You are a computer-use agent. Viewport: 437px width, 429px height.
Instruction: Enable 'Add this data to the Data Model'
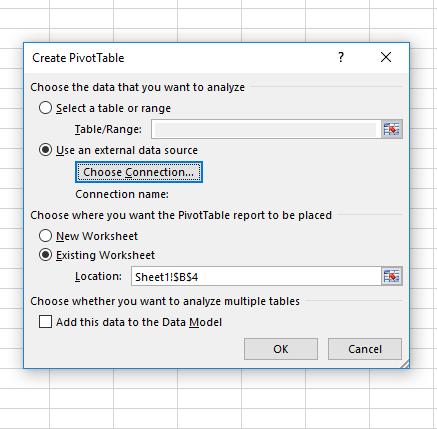45,322
